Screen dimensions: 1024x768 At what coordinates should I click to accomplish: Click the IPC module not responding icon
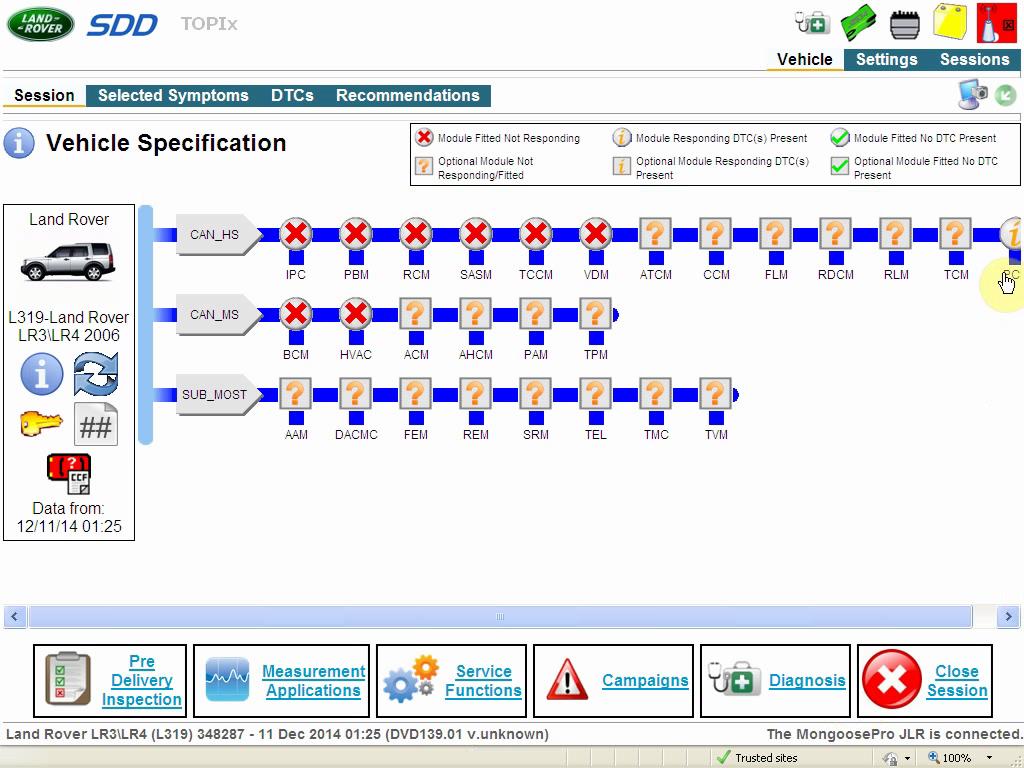295,235
